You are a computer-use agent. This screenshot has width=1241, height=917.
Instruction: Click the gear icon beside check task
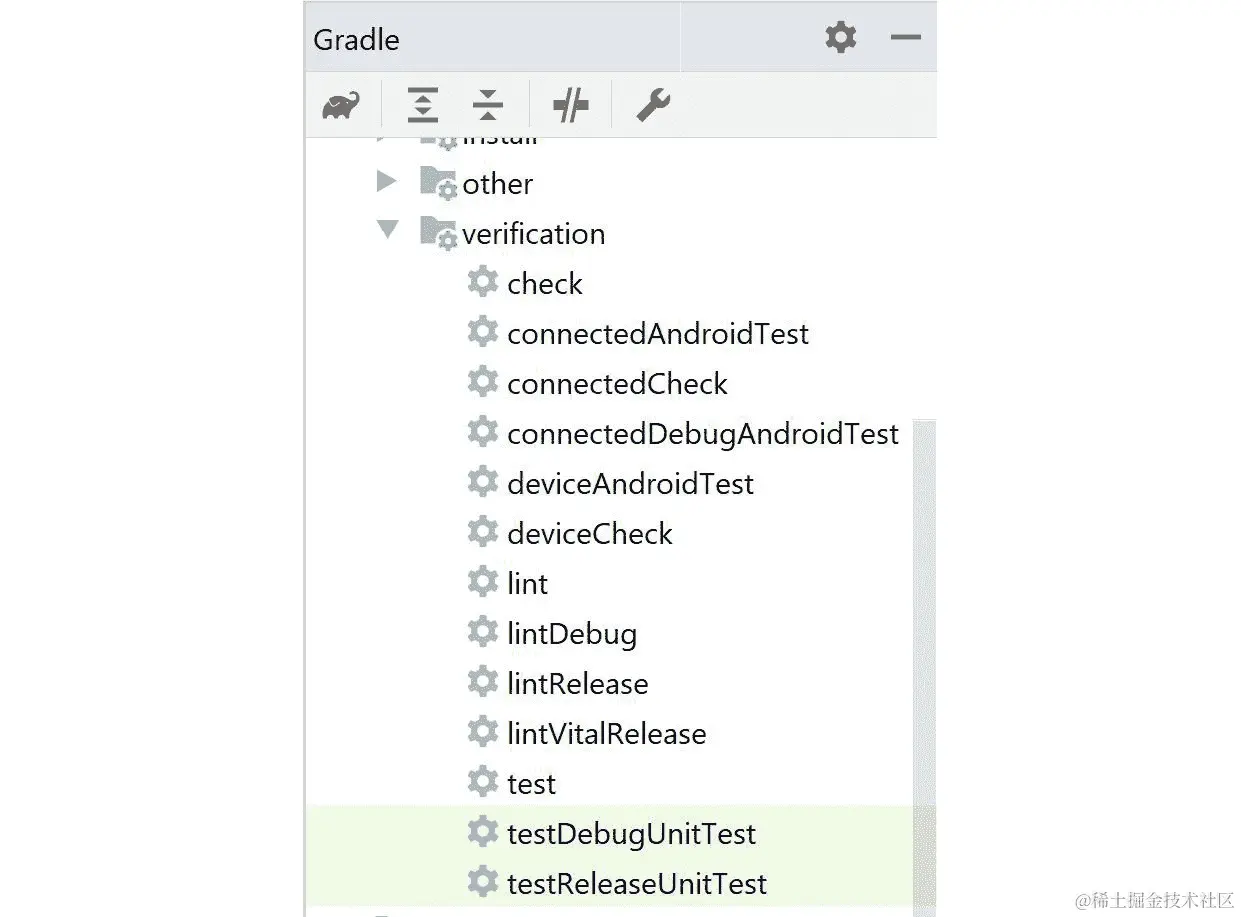click(x=483, y=282)
